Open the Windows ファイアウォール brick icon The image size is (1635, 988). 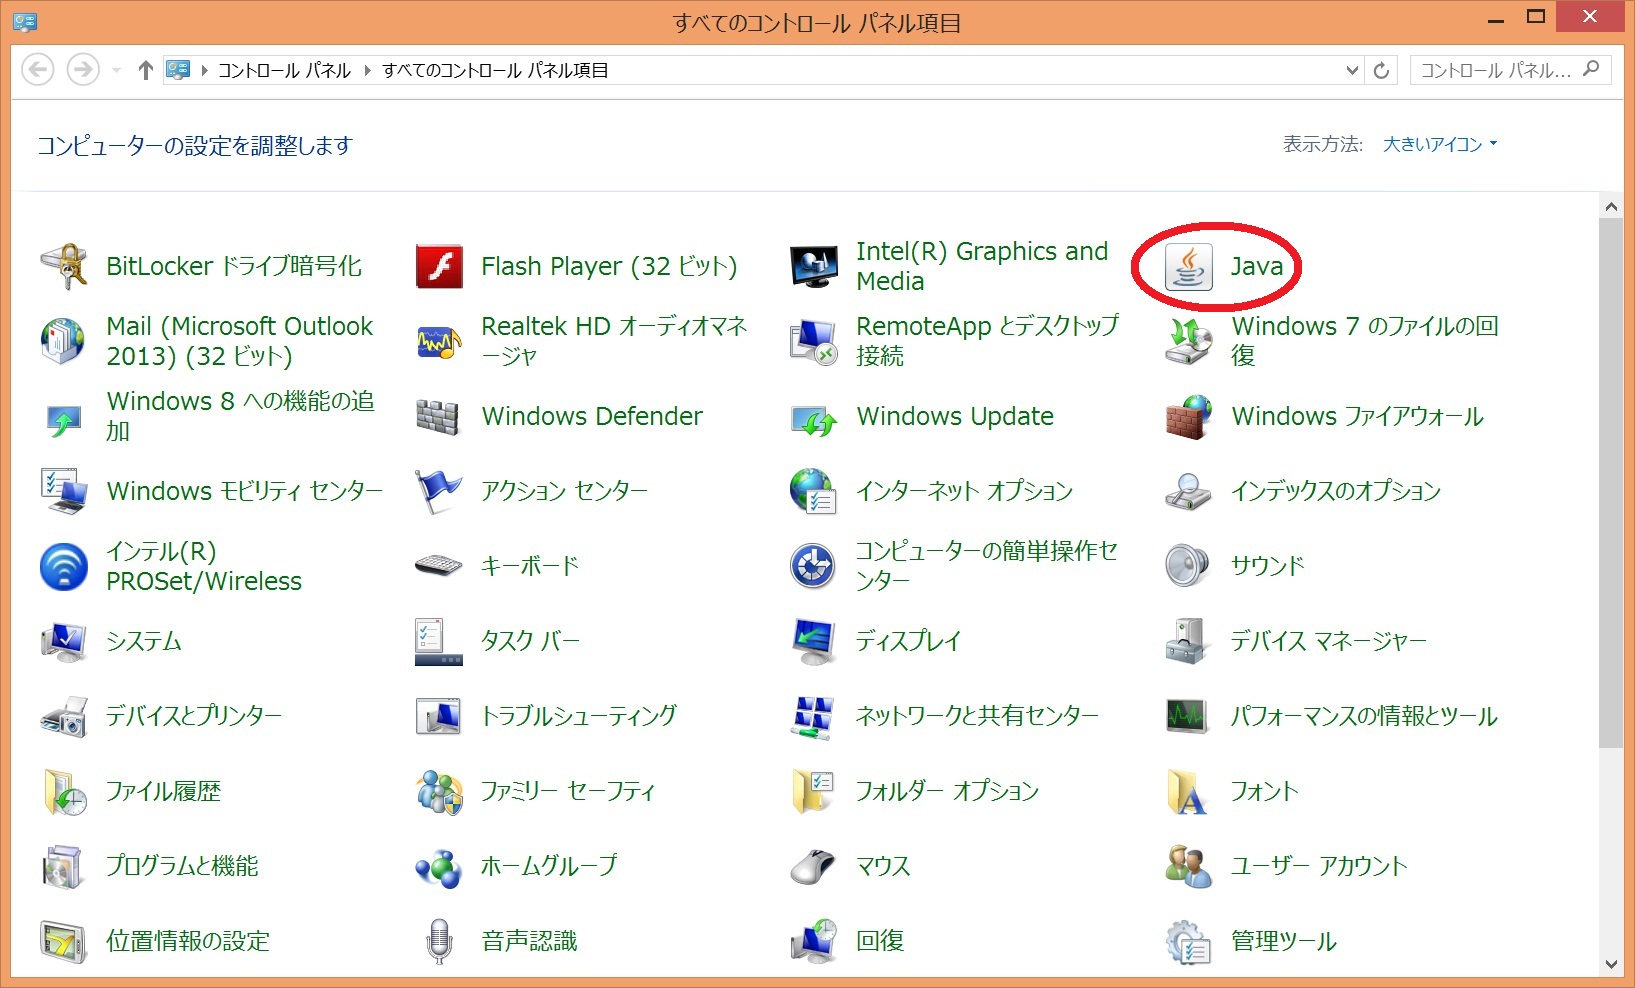[x=1189, y=416]
